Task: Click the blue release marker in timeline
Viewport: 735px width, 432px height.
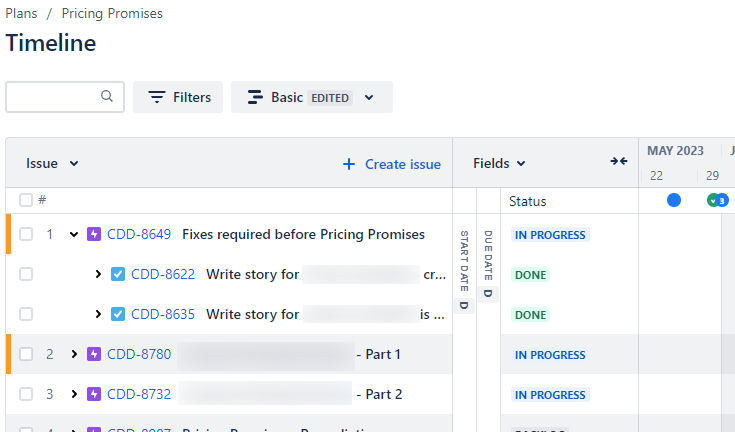Action: [x=674, y=200]
